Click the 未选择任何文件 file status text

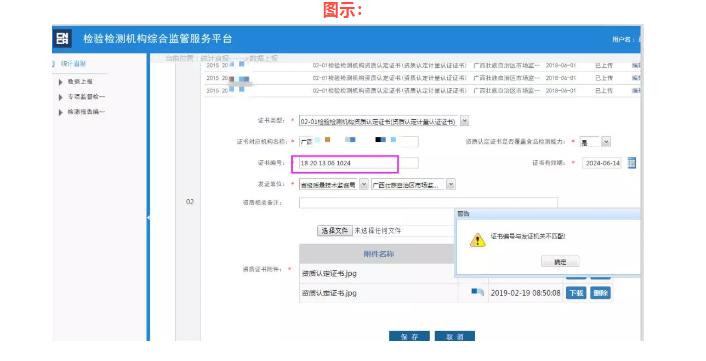378,230
